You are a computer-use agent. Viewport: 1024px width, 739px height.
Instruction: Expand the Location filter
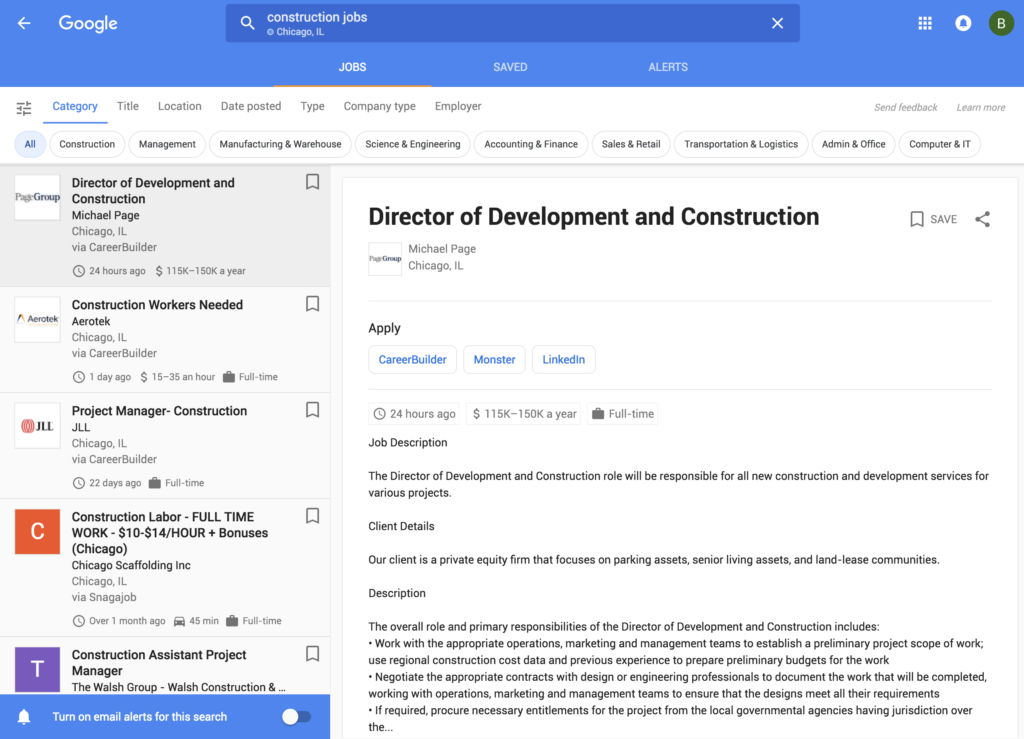180,106
